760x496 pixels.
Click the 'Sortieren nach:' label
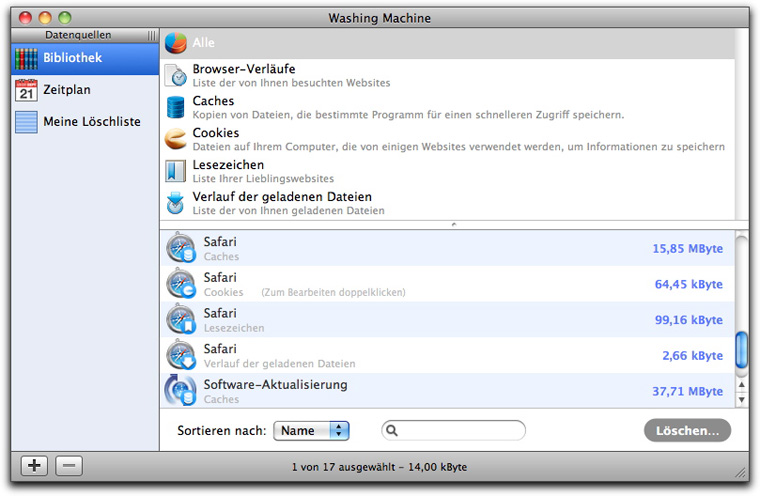pyautogui.click(x=222, y=431)
